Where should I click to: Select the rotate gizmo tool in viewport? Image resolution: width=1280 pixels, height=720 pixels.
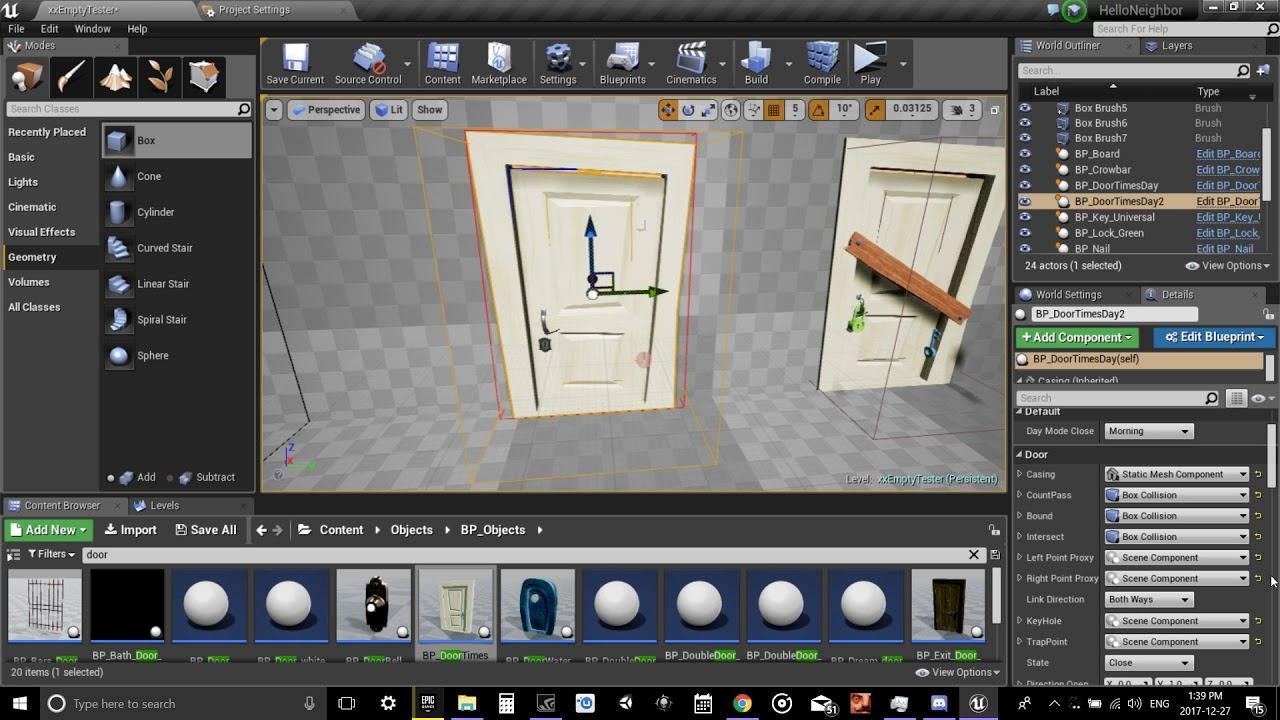click(x=688, y=110)
